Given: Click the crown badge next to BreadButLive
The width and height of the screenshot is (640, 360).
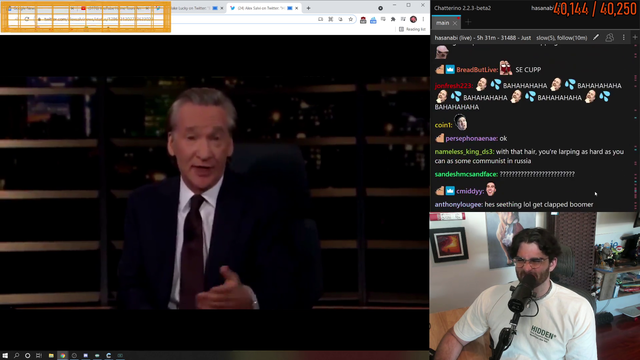Looking at the screenshot, I should click(450, 69).
